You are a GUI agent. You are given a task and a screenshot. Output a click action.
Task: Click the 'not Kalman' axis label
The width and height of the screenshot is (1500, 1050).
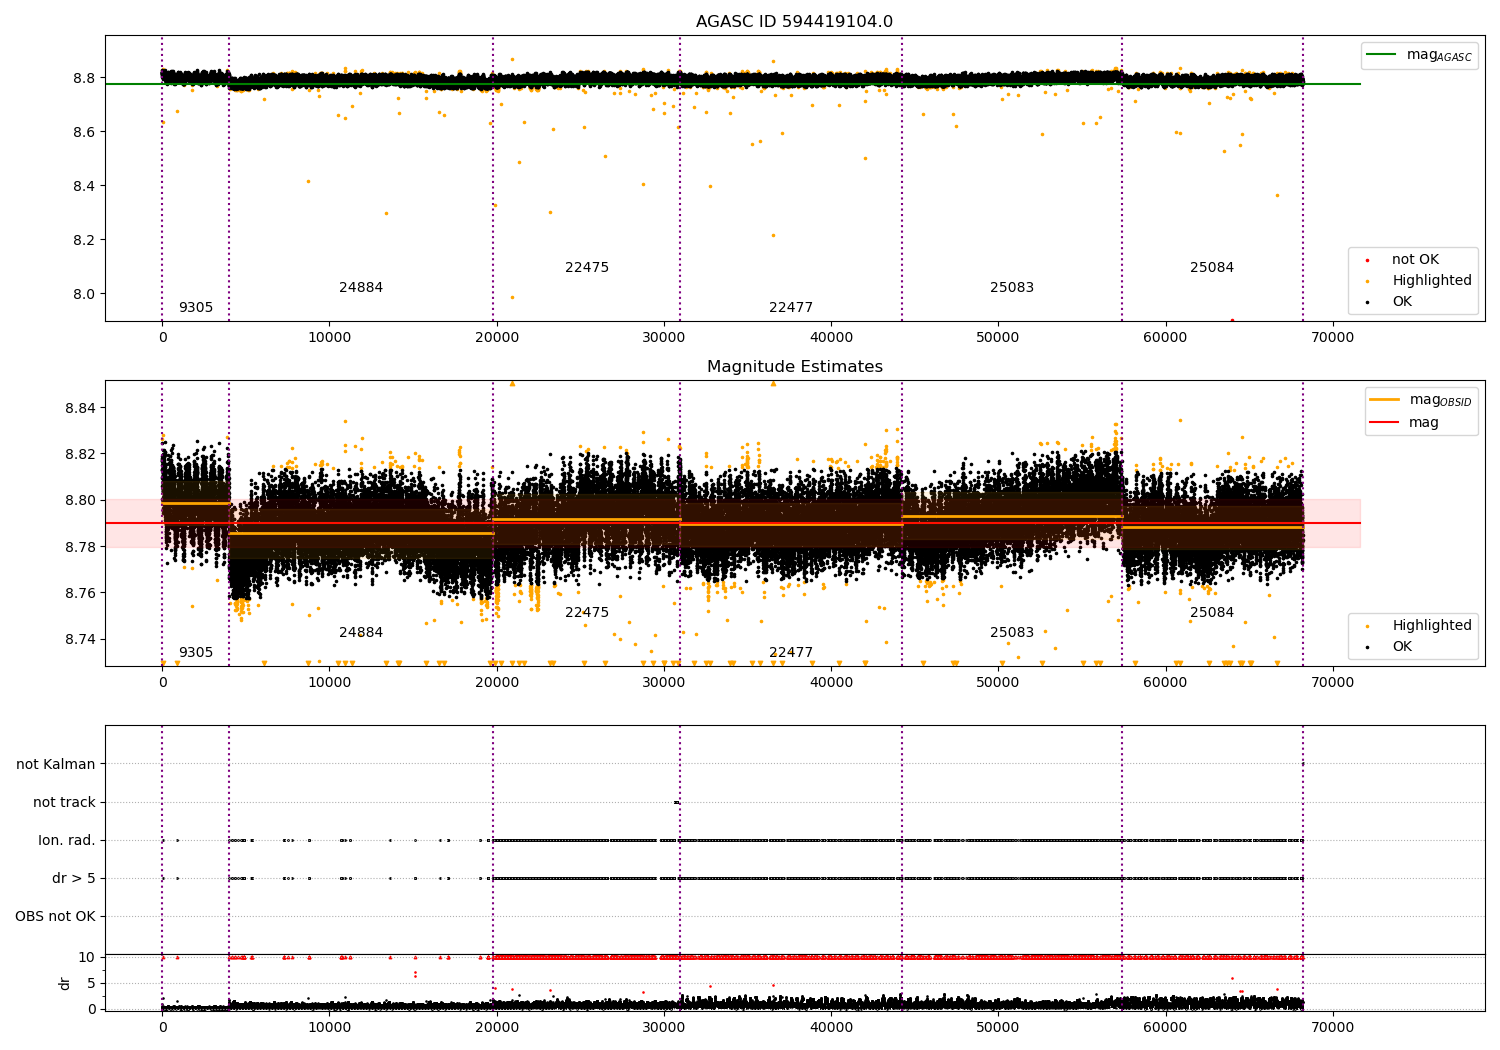(x=56, y=765)
